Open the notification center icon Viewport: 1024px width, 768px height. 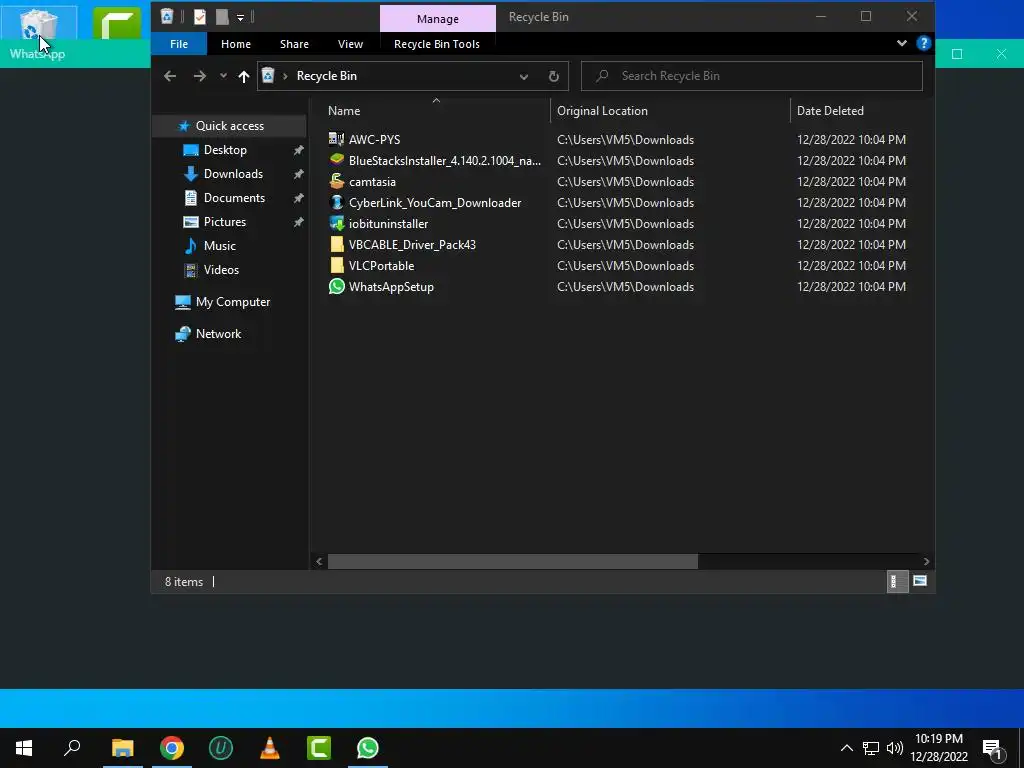click(x=992, y=748)
